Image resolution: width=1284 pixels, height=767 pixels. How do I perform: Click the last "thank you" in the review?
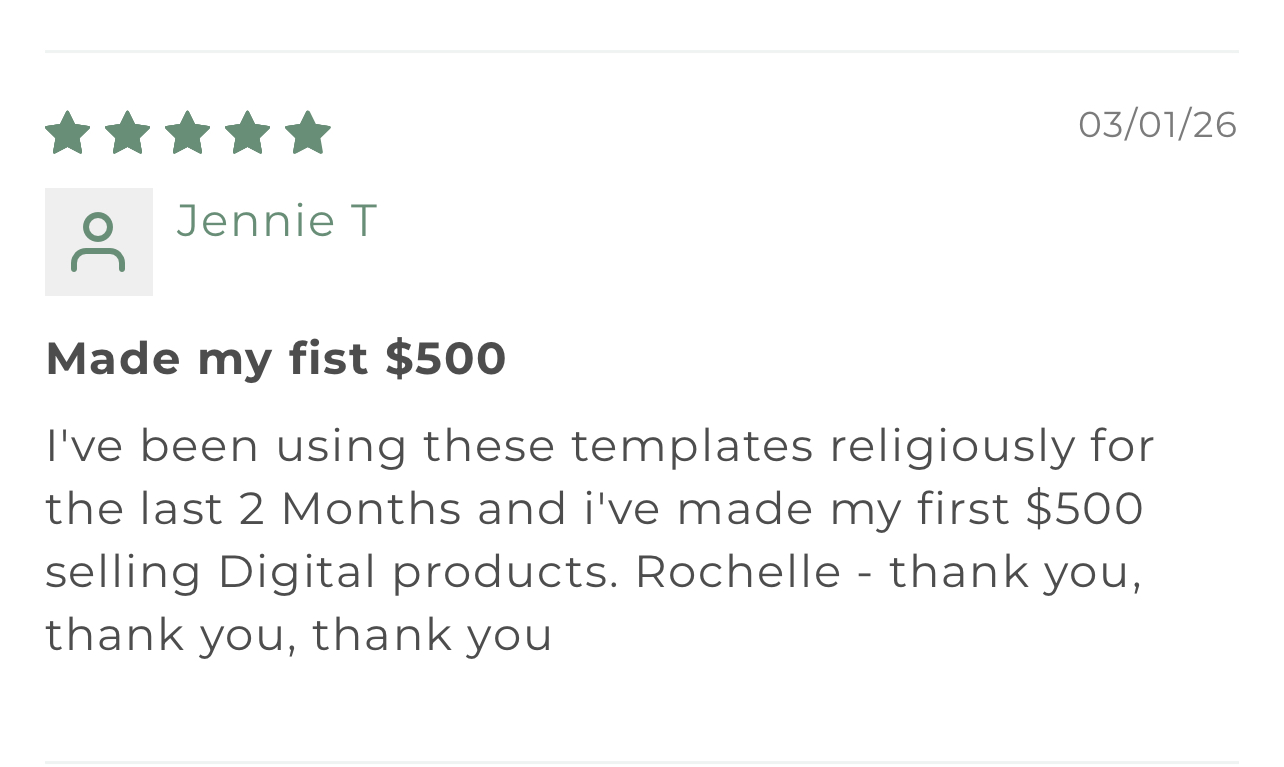pos(432,635)
